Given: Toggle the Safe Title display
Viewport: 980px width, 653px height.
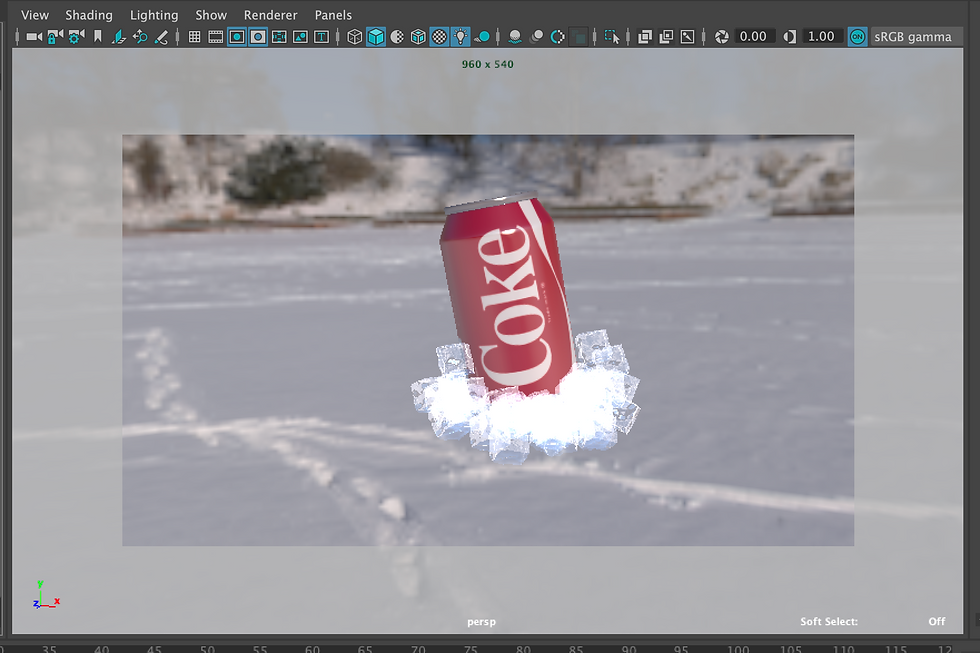Looking at the screenshot, I should tap(322, 37).
